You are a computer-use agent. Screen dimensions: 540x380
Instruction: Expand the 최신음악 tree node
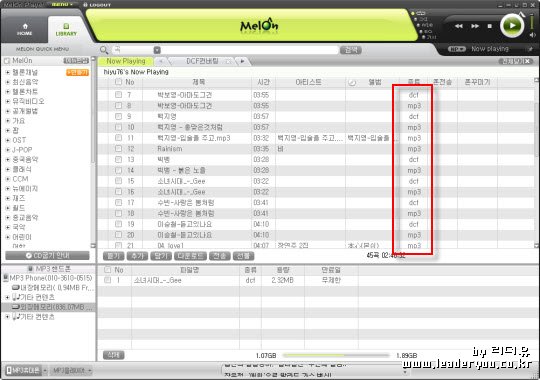click(x=8, y=82)
